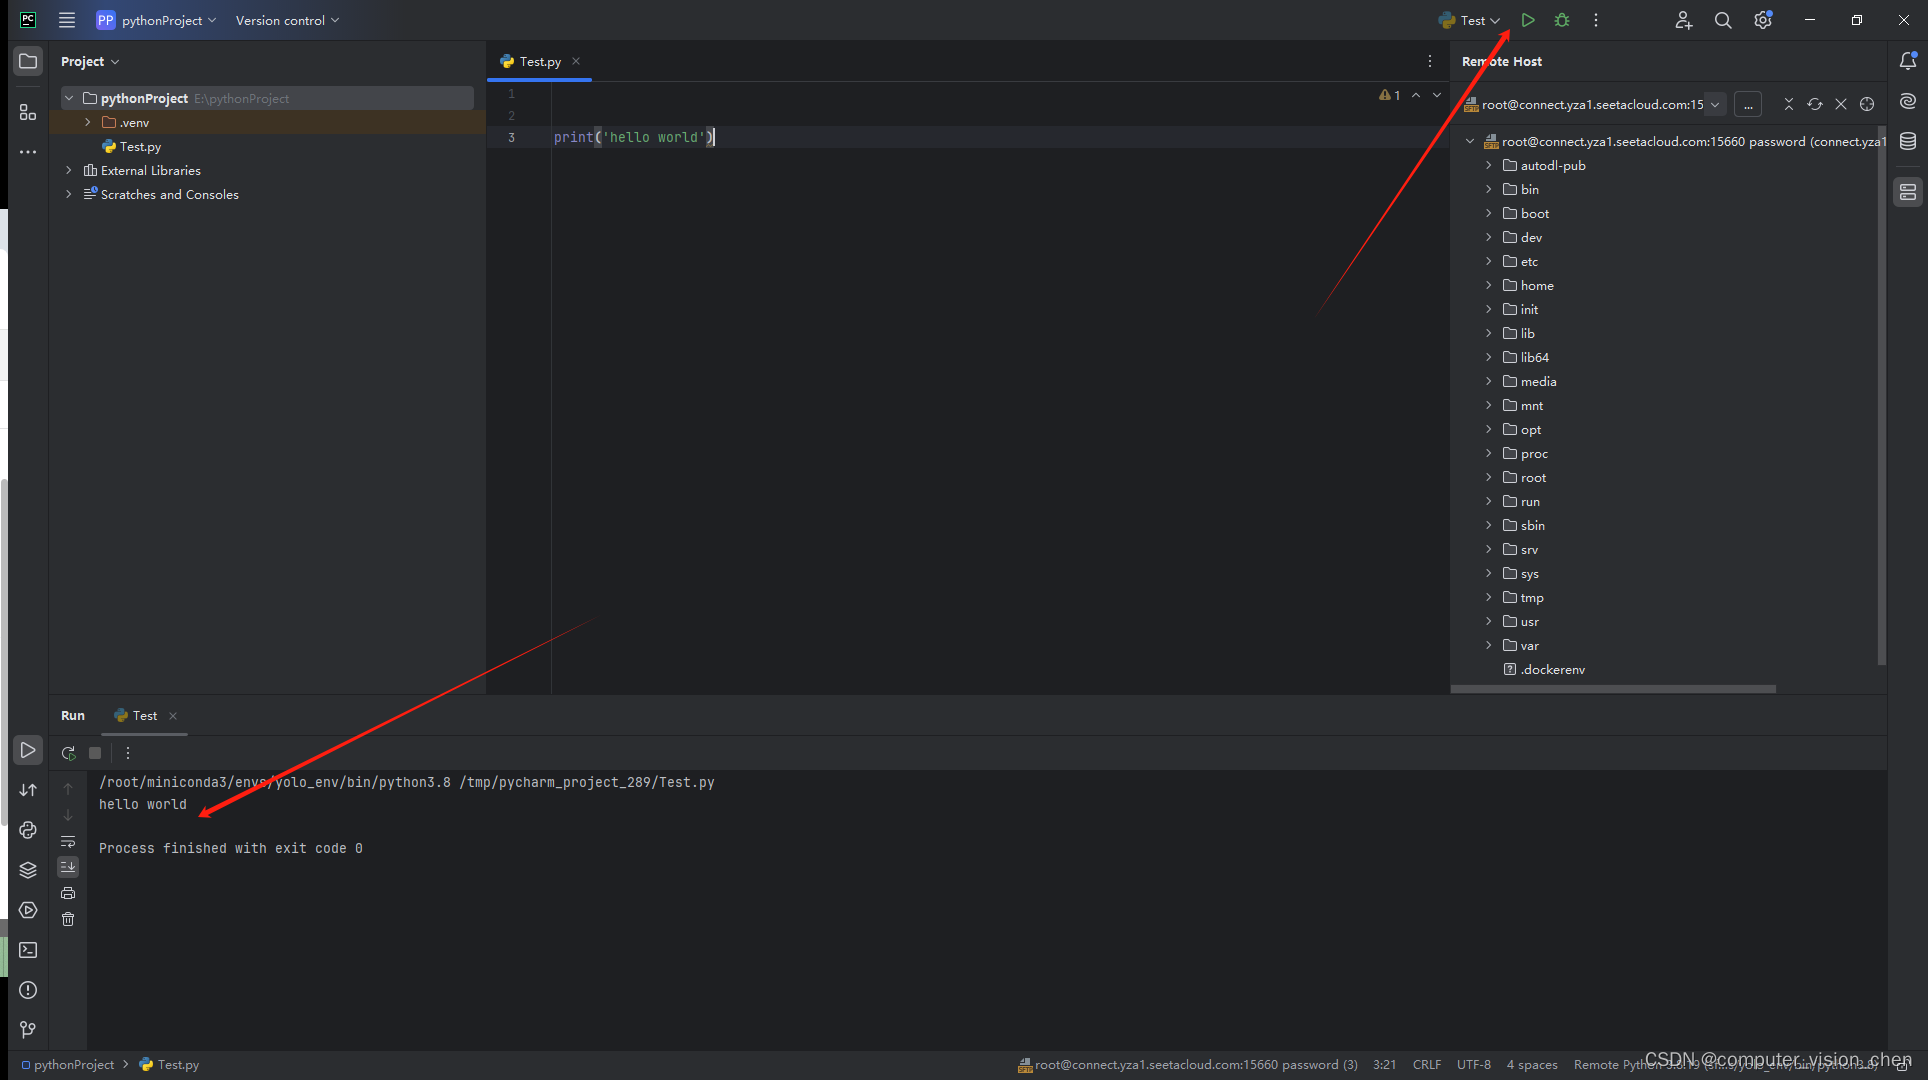Click the Run (play) button in toolbar
Screen dimensions: 1928x1080
tap(1527, 20)
